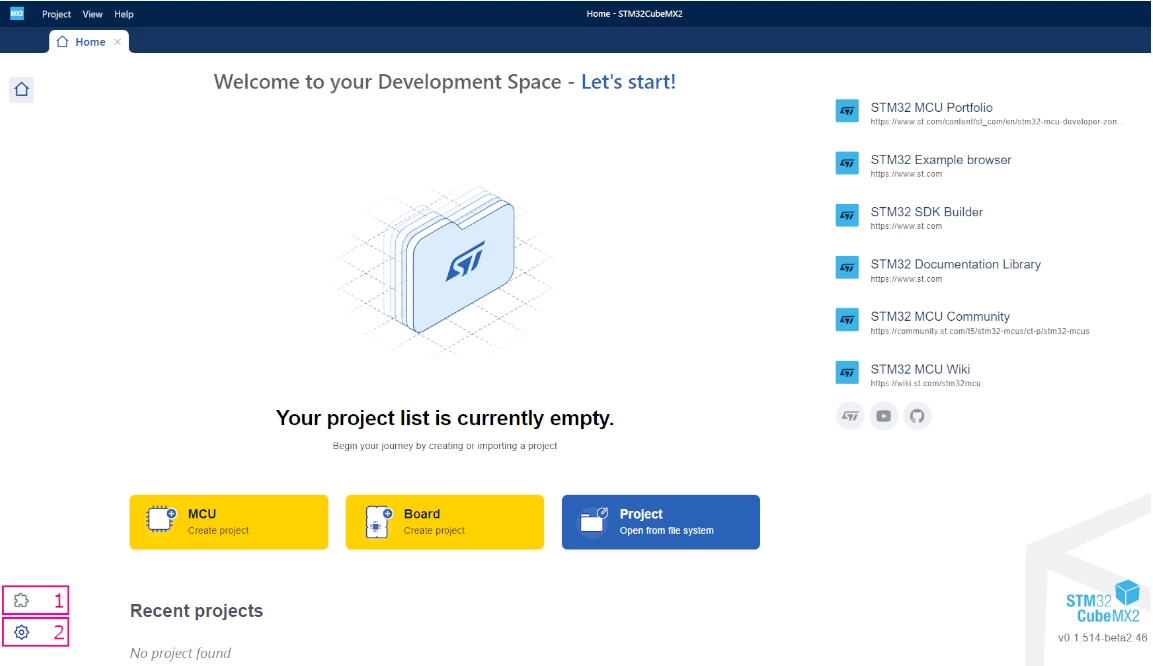Open the plugins puzzle-piece icon
The width and height of the screenshot is (1153, 666).
click(21, 601)
